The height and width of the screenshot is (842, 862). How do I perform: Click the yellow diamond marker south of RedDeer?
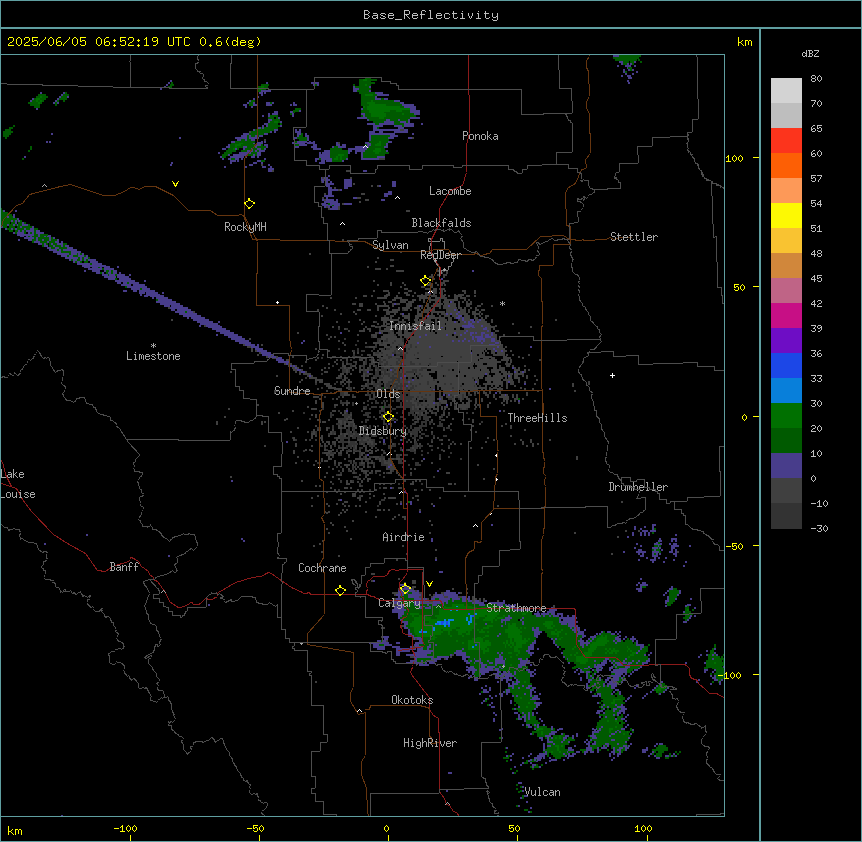(425, 281)
